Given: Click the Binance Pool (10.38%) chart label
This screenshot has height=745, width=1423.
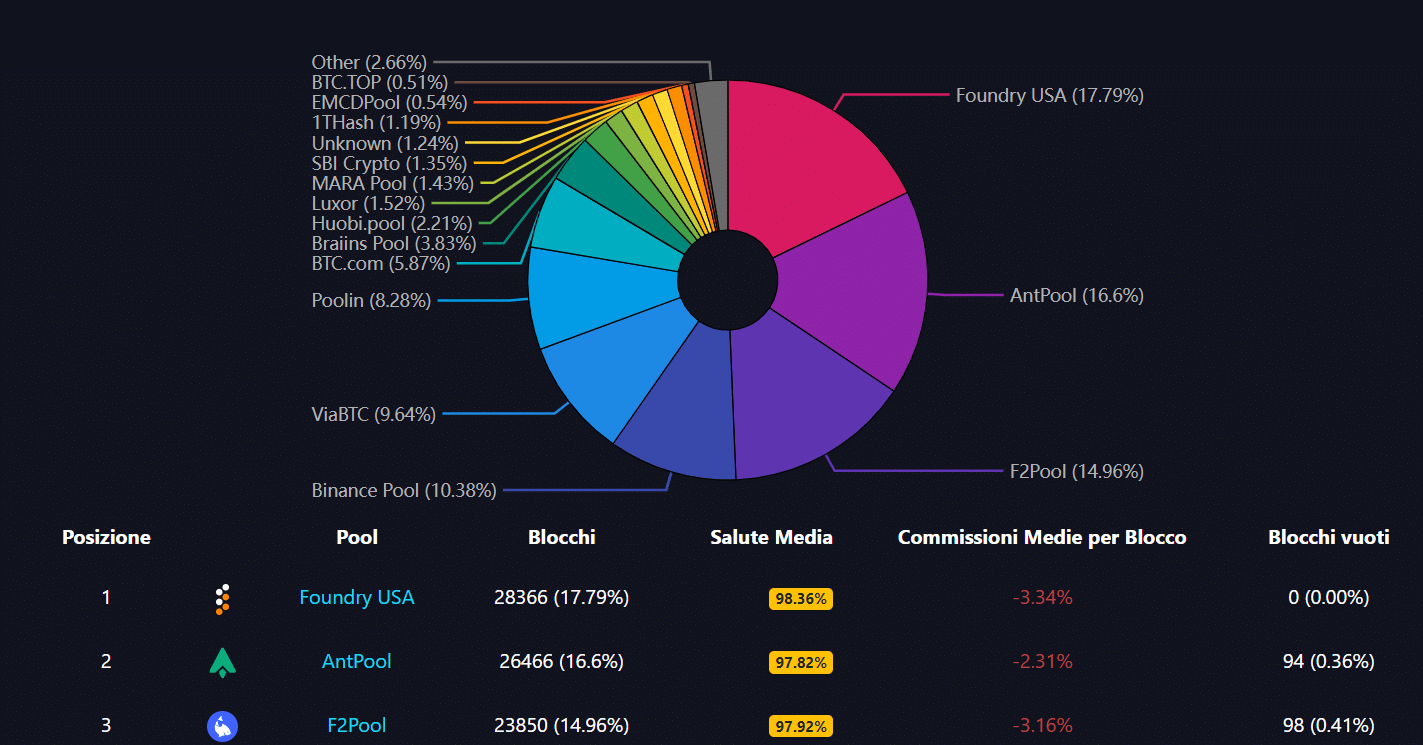Looking at the screenshot, I should pyautogui.click(x=404, y=491).
